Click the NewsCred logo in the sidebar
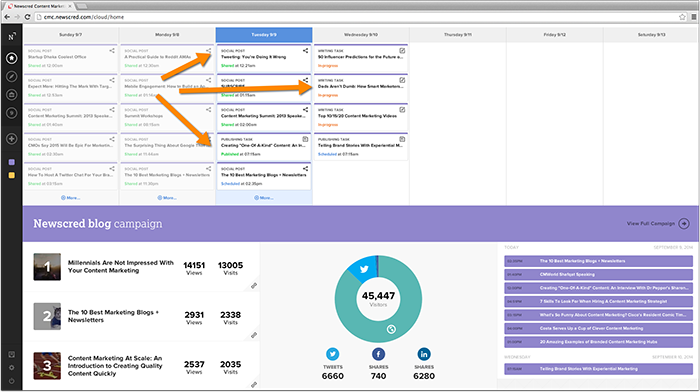This screenshot has height=392, width=700. tap(12, 37)
